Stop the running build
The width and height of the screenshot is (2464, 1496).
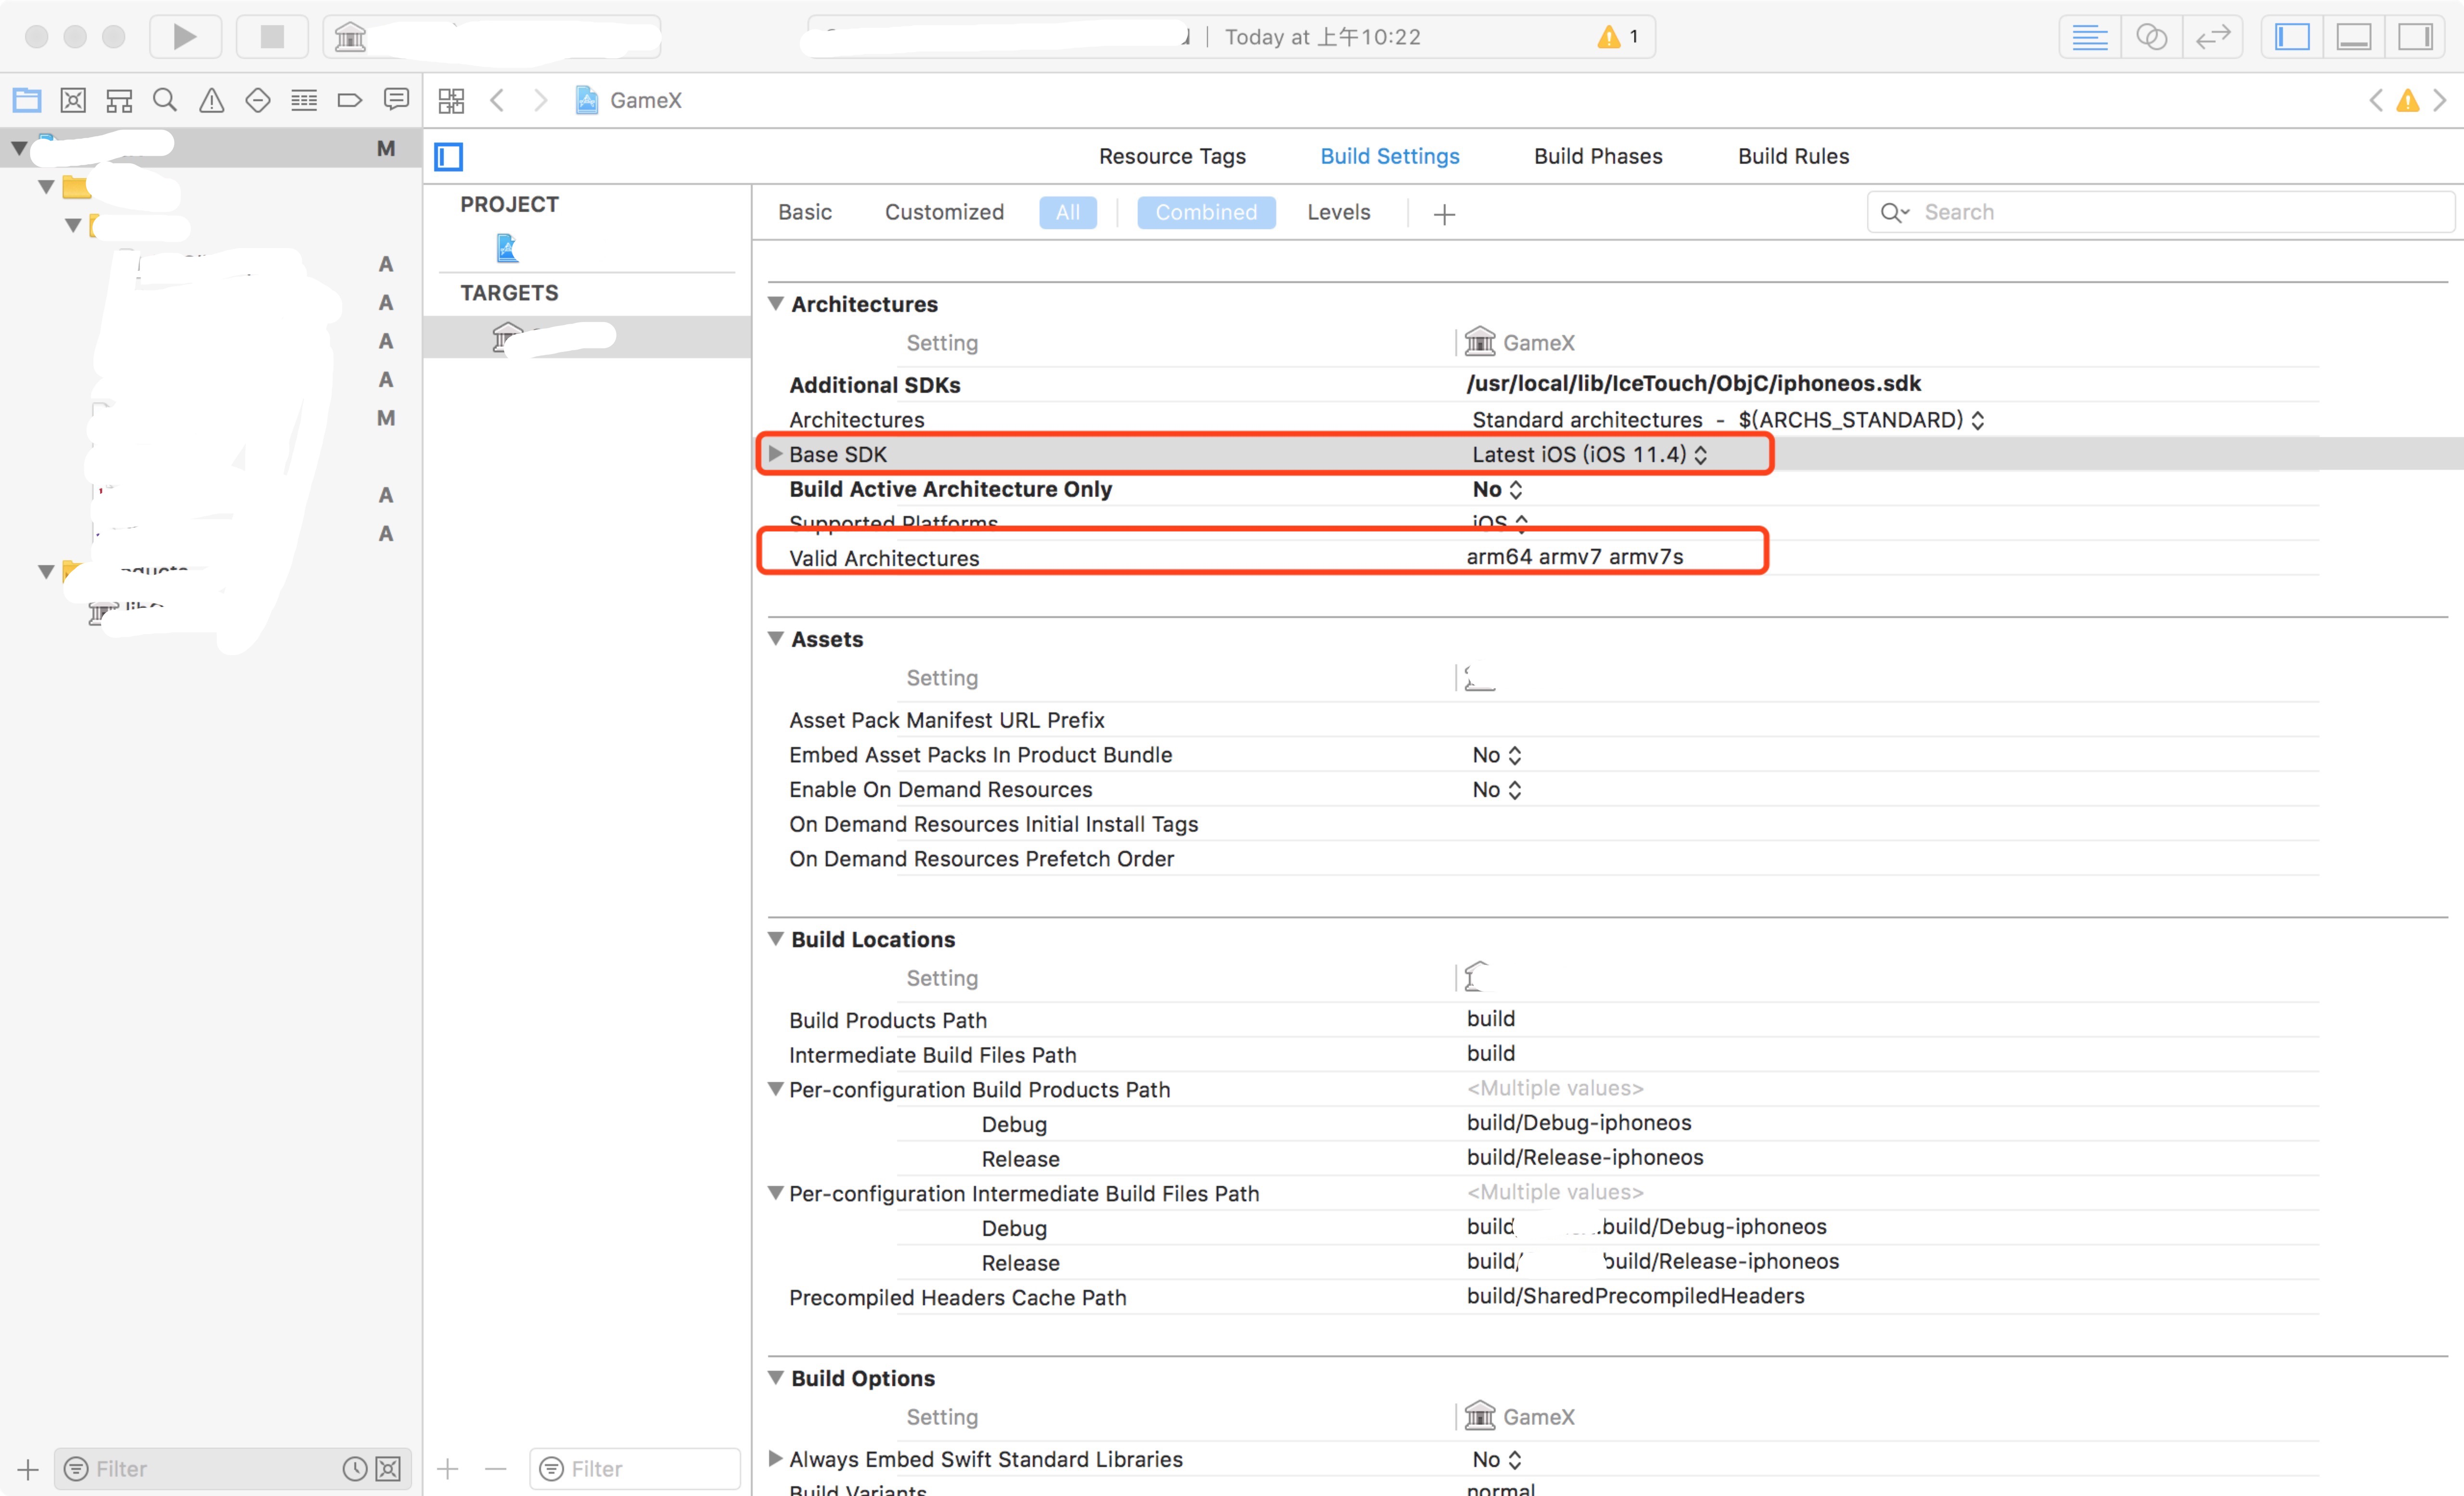tap(272, 37)
